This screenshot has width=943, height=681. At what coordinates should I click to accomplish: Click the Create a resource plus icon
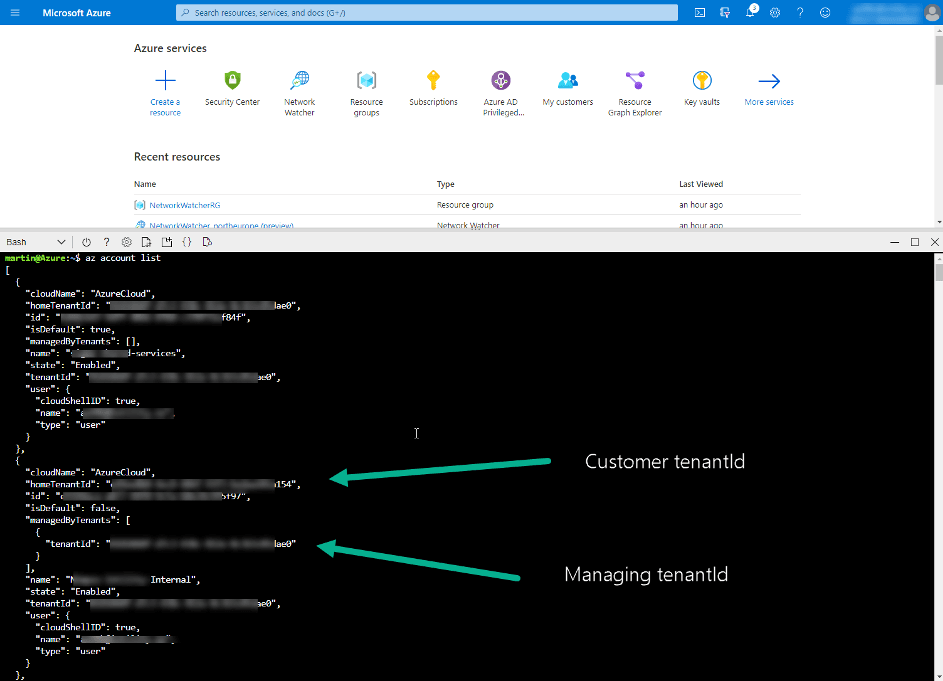(x=165, y=80)
